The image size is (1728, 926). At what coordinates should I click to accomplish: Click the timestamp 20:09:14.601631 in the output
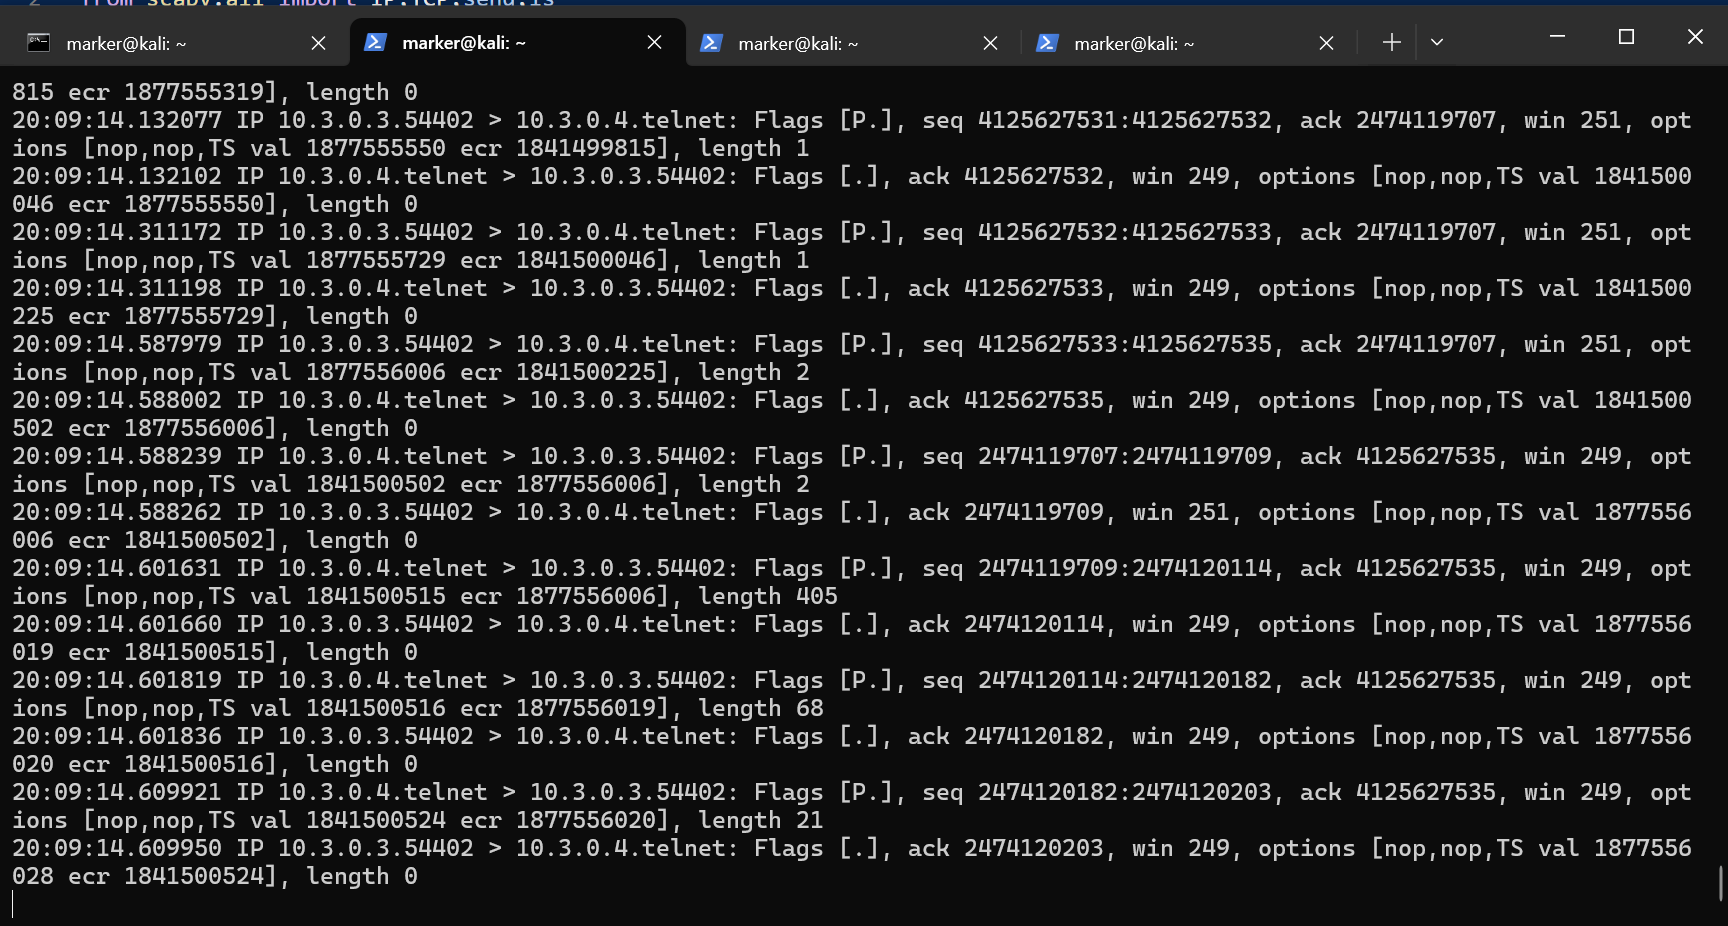(116, 568)
